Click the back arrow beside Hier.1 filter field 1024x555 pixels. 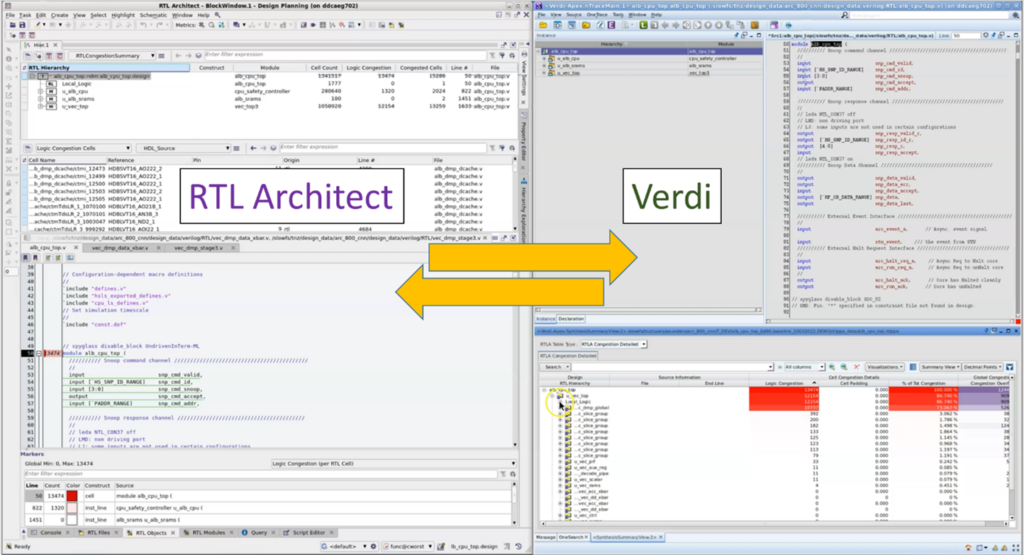[178, 56]
